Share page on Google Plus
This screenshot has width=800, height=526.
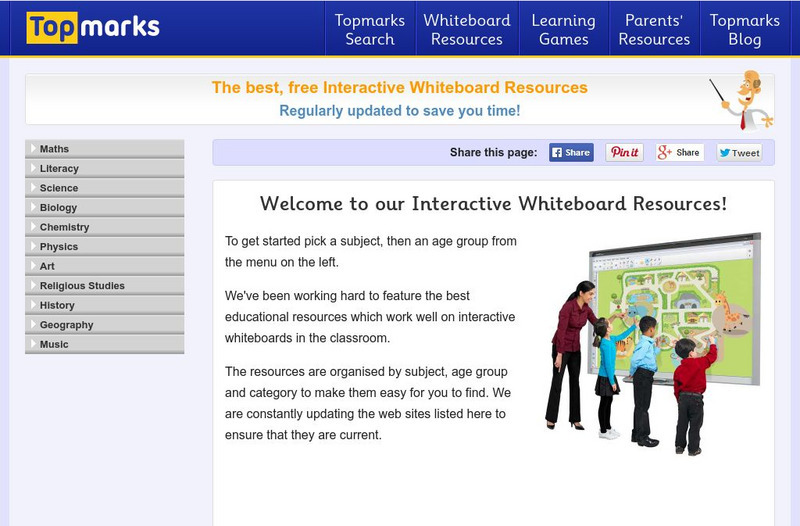click(x=680, y=153)
